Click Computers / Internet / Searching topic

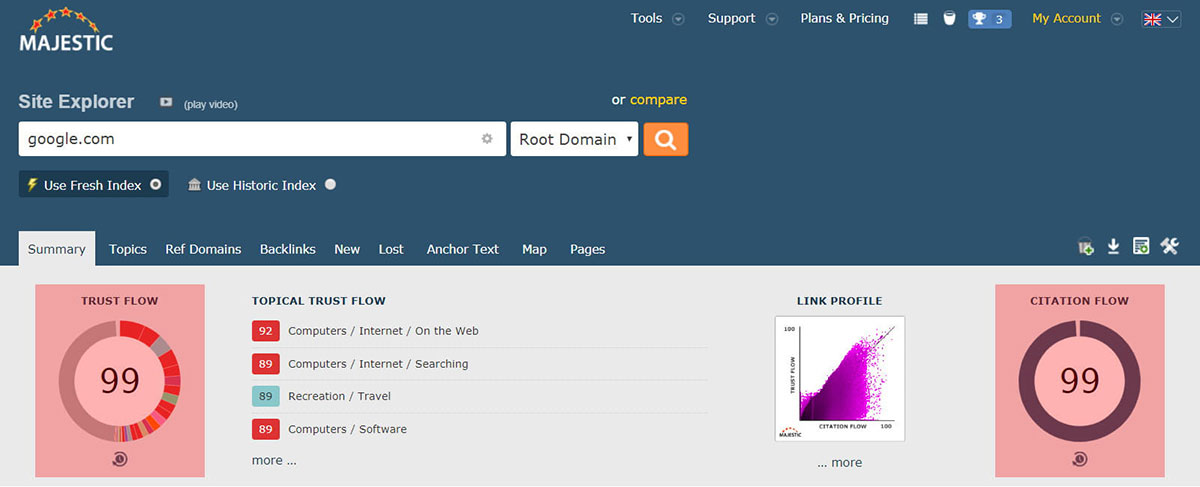click(378, 364)
